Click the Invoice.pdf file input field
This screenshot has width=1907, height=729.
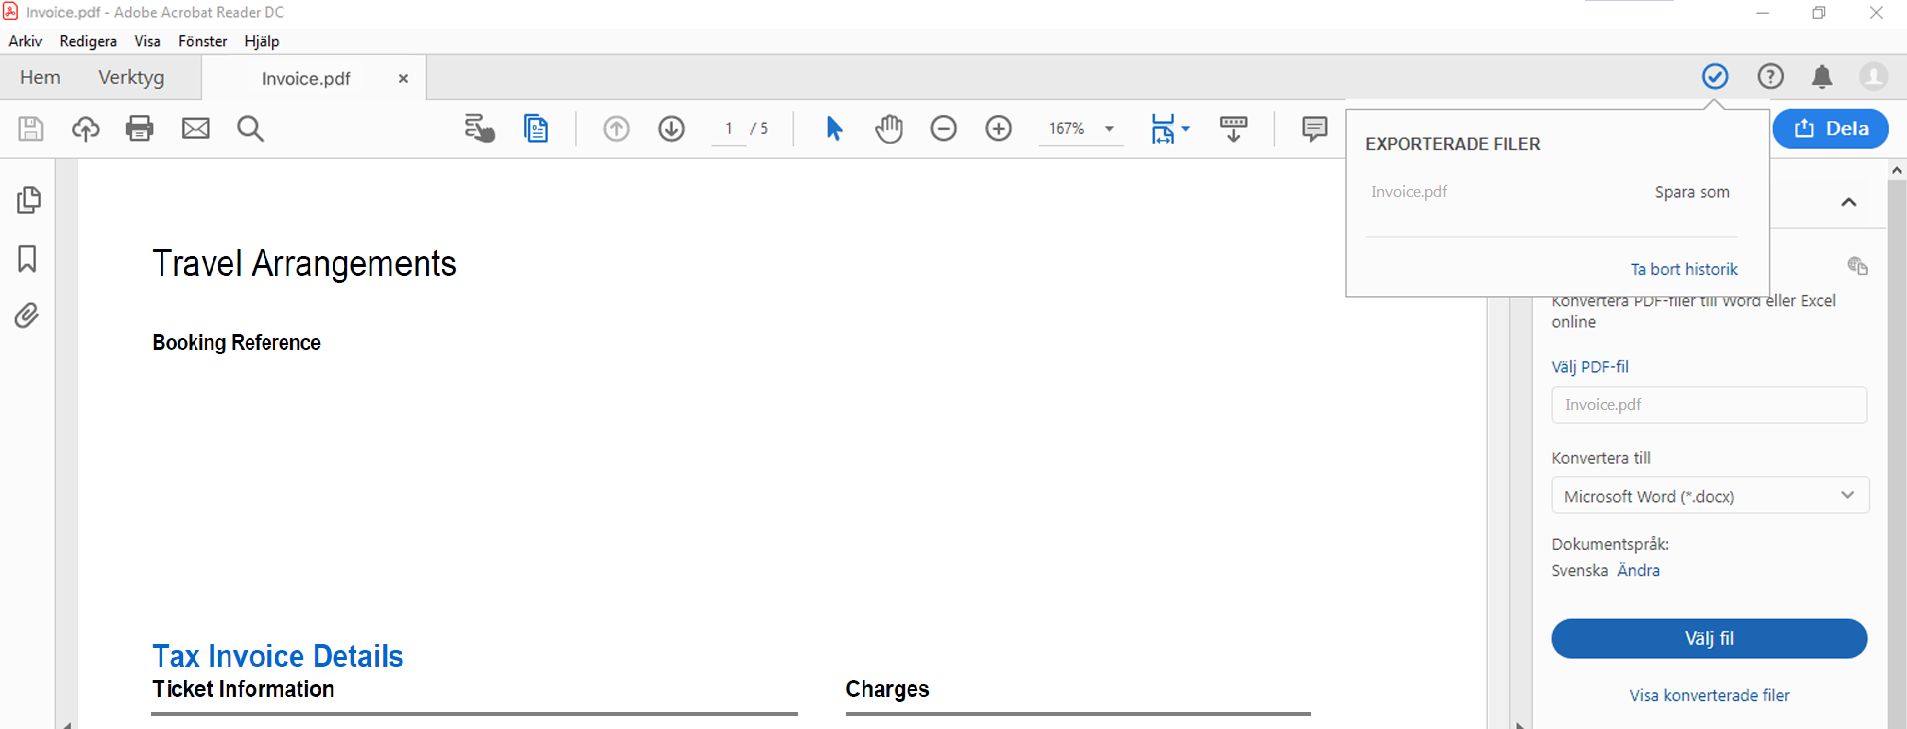pyautogui.click(x=1709, y=405)
